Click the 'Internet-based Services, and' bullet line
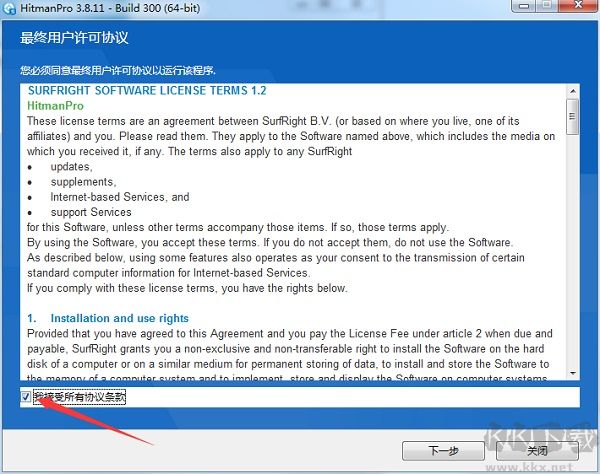 pyautogui.click(x=120, y=197)
